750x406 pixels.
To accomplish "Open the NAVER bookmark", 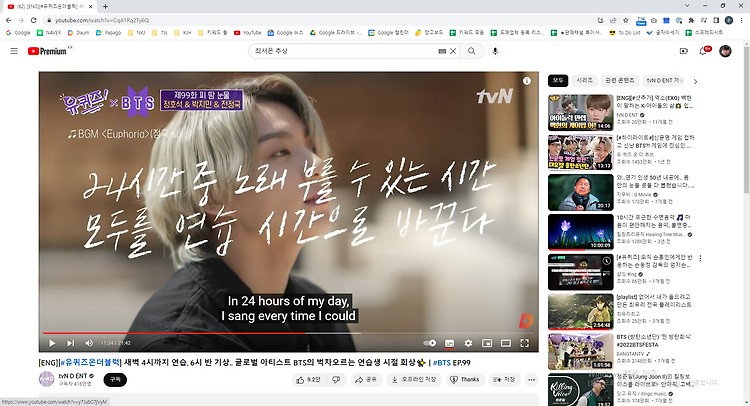I will click(x=49, y=33).
